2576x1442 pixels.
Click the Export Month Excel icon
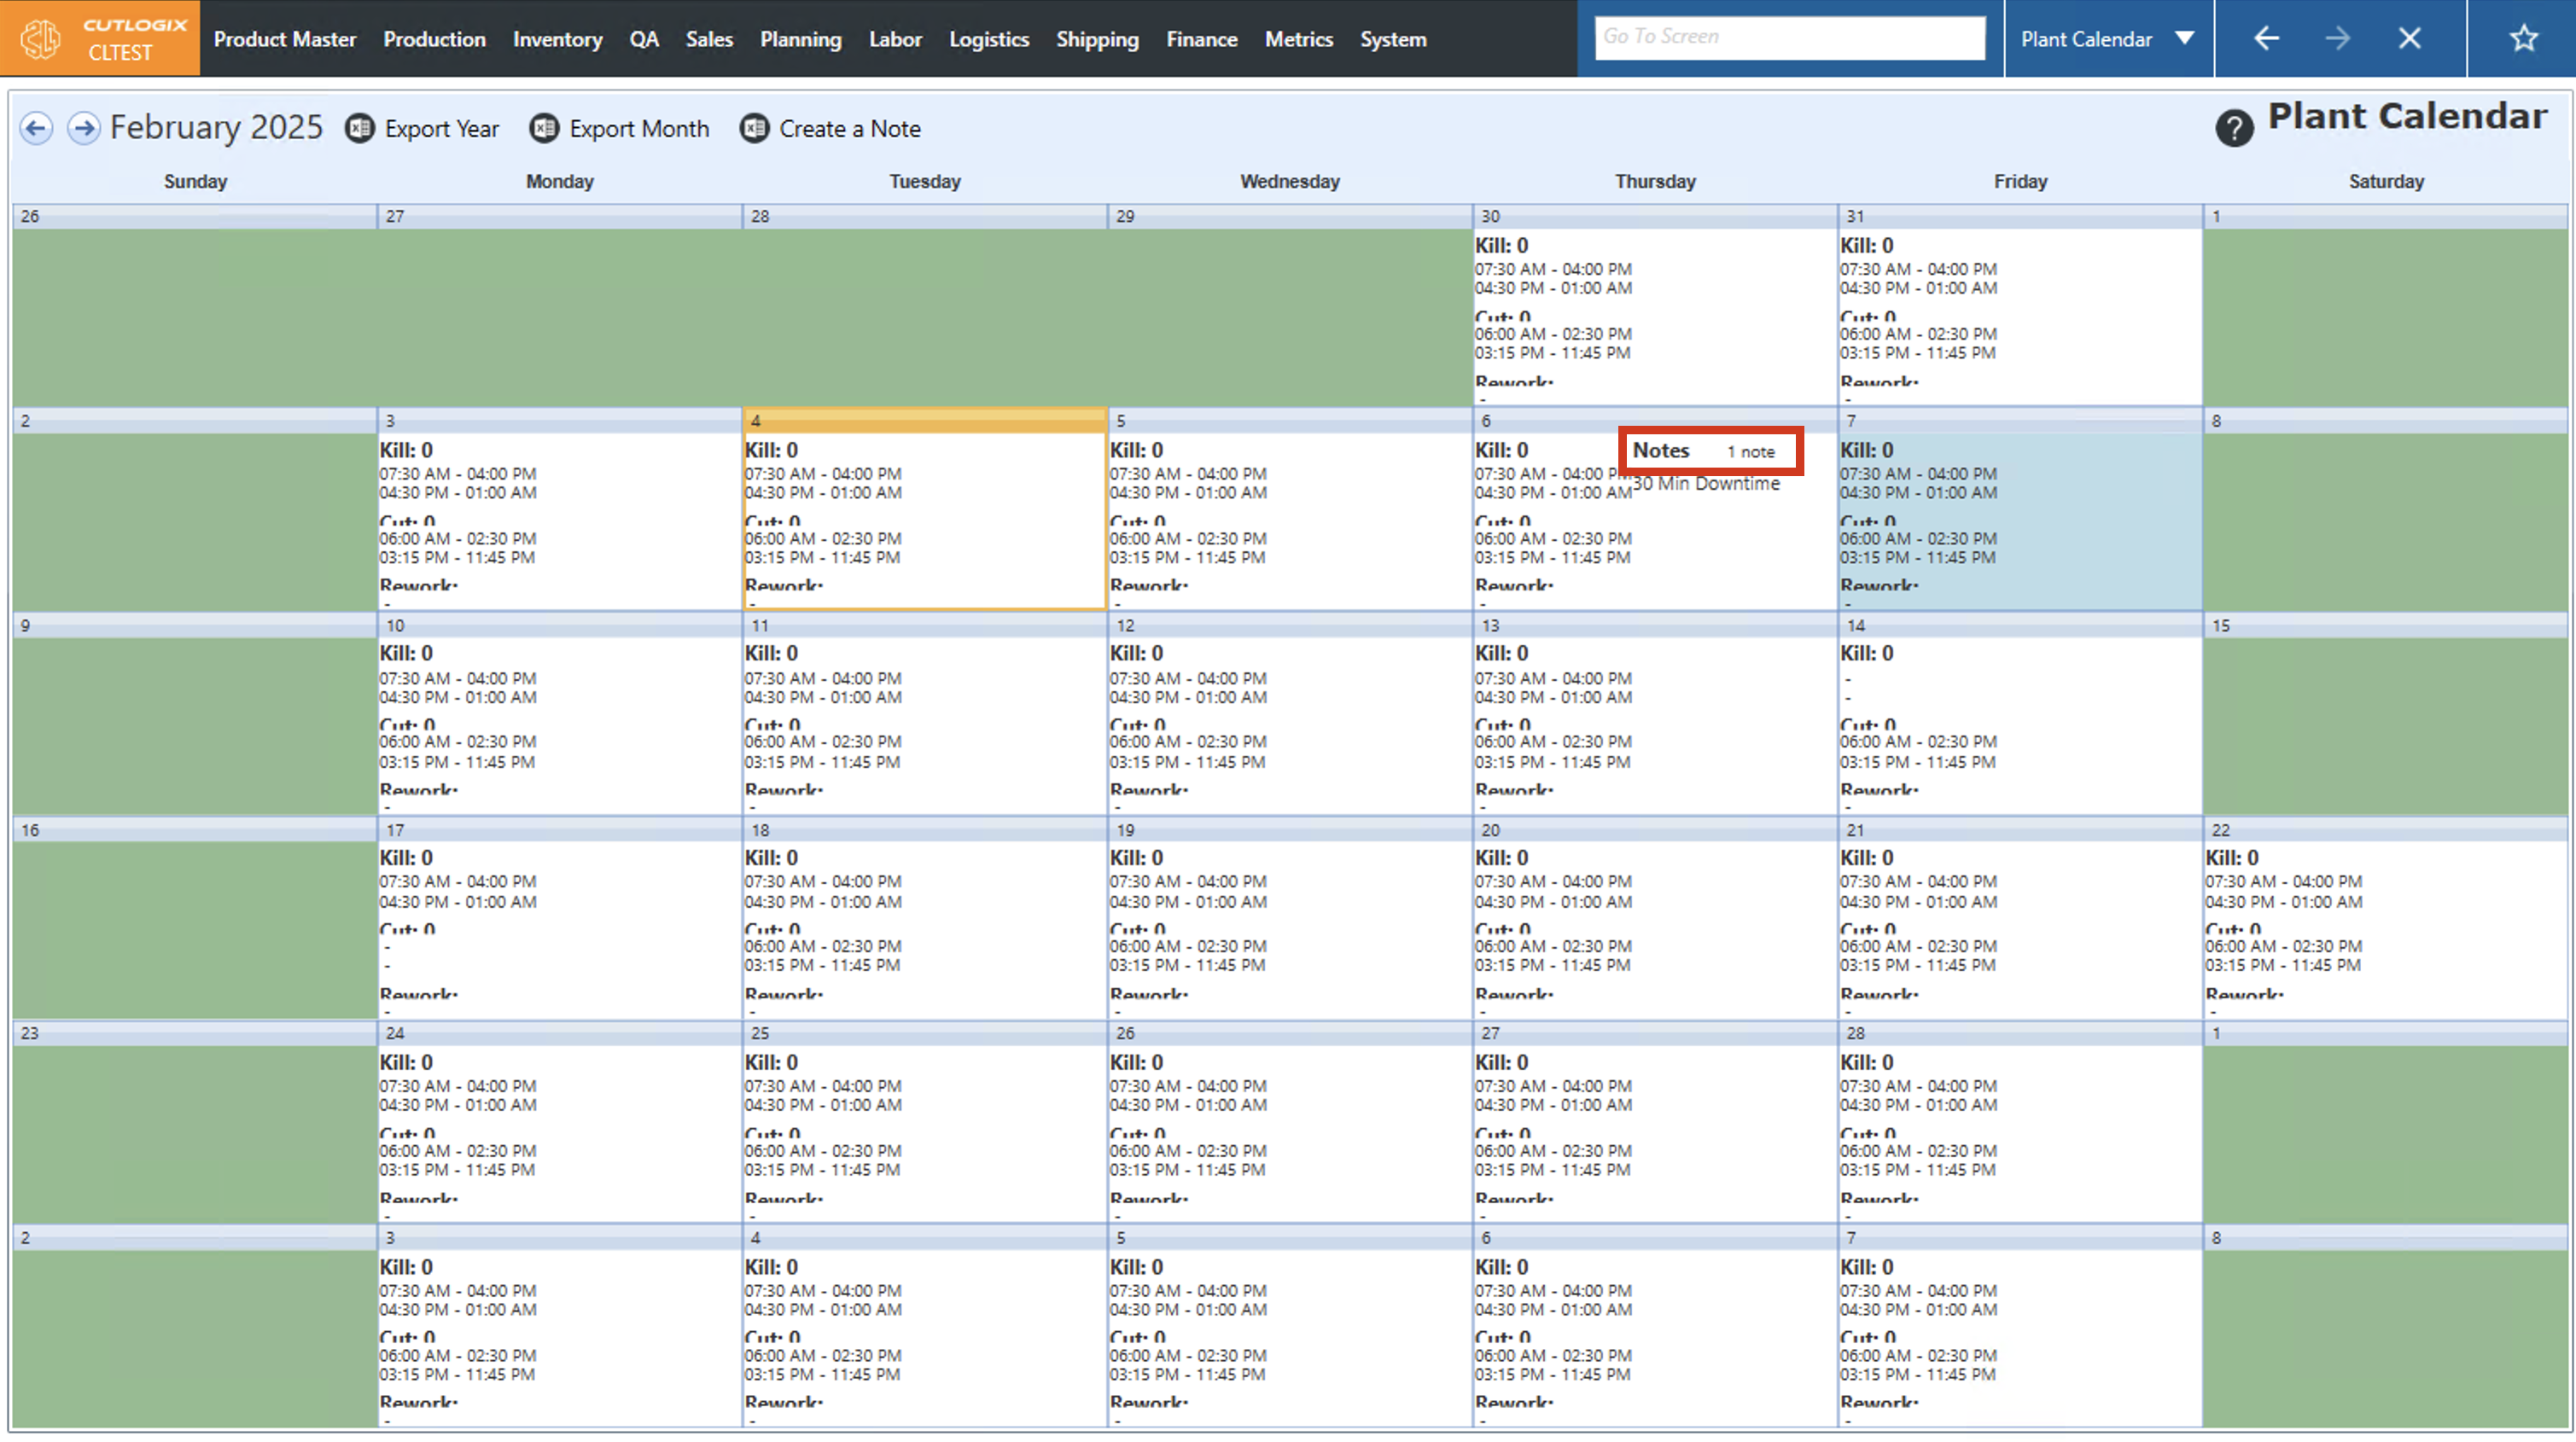[x=544, y=128]
